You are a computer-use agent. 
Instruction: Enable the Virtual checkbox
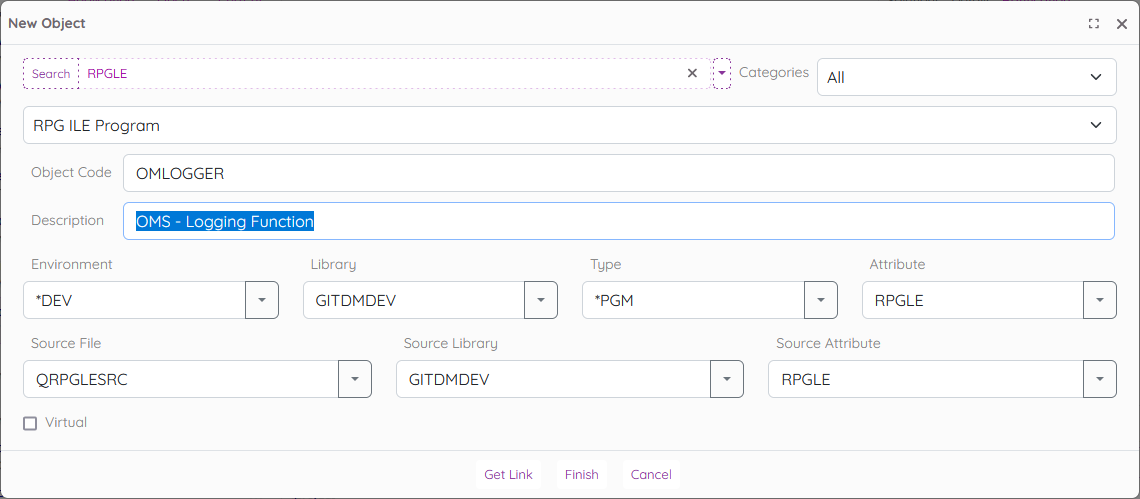click(30, 423)
